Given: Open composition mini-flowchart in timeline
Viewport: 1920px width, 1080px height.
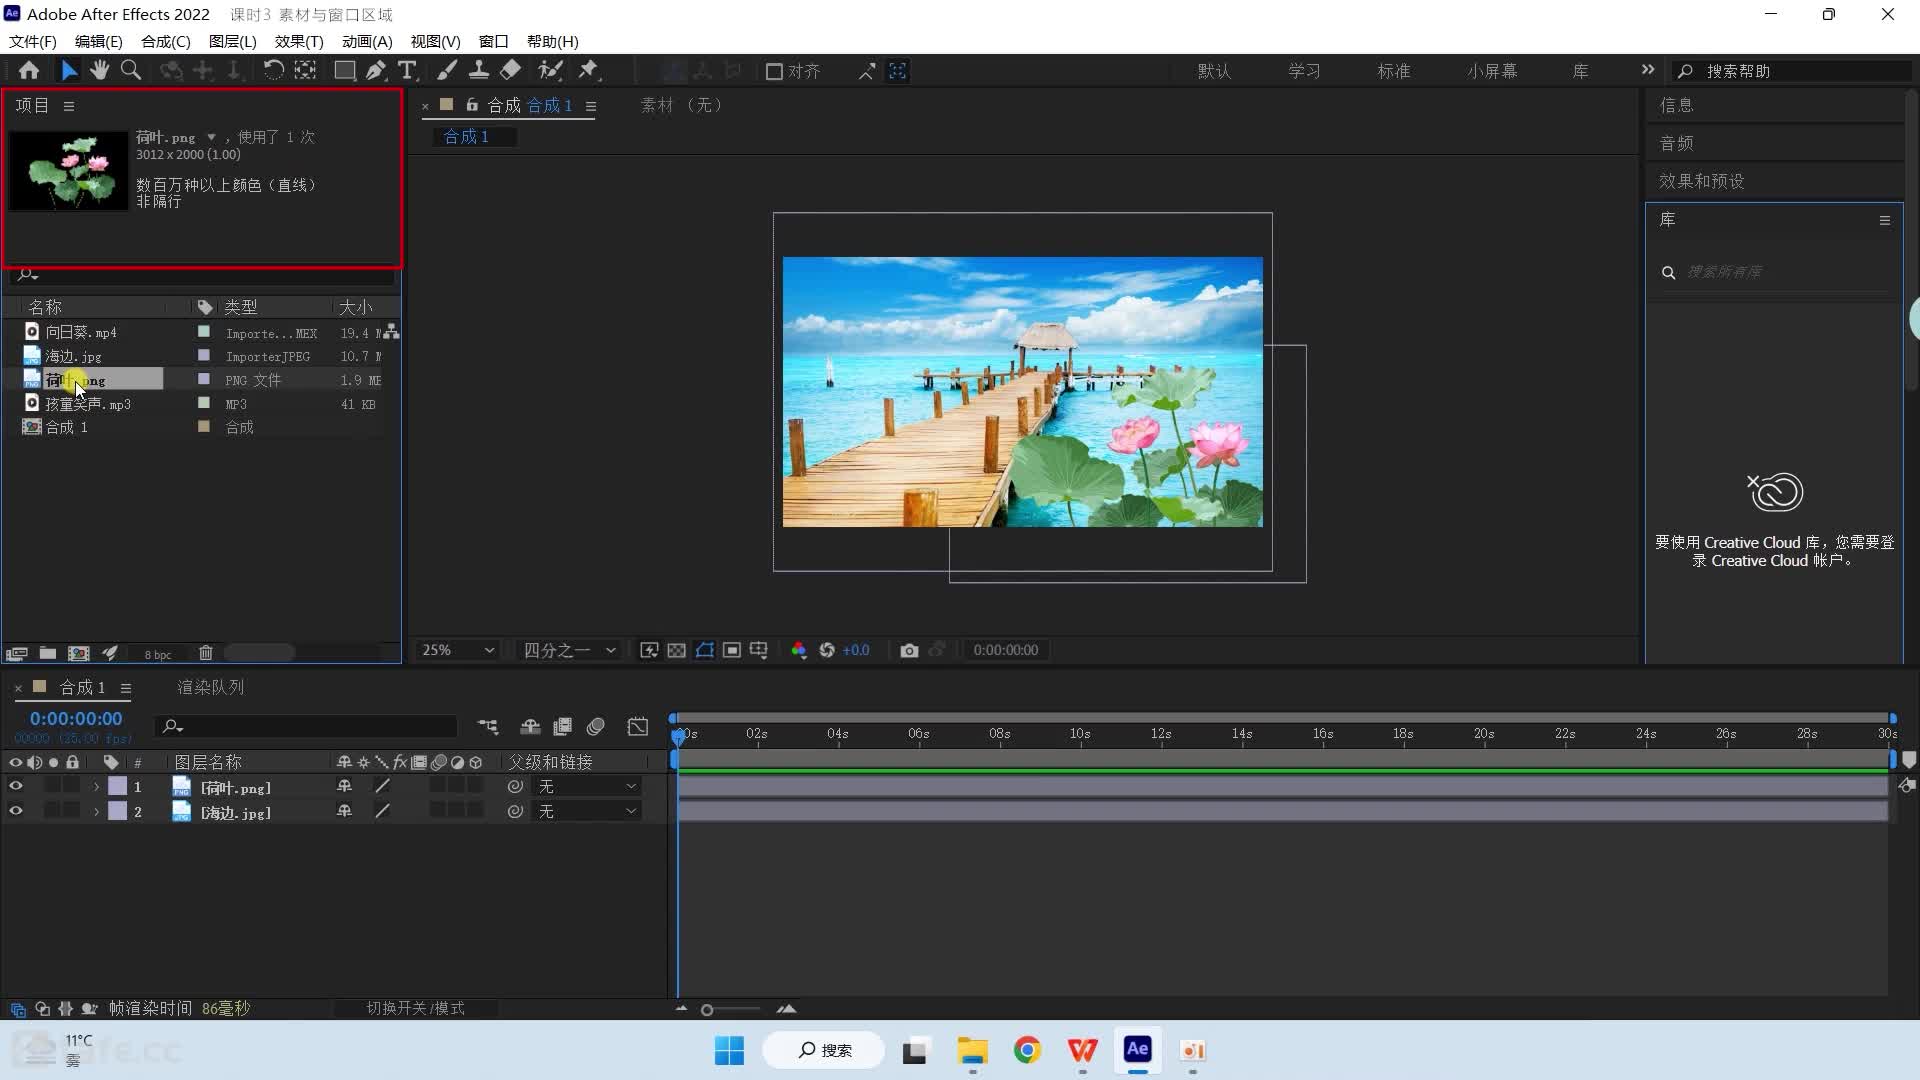Looking at the screenshot, I should (x=487, y=727).
